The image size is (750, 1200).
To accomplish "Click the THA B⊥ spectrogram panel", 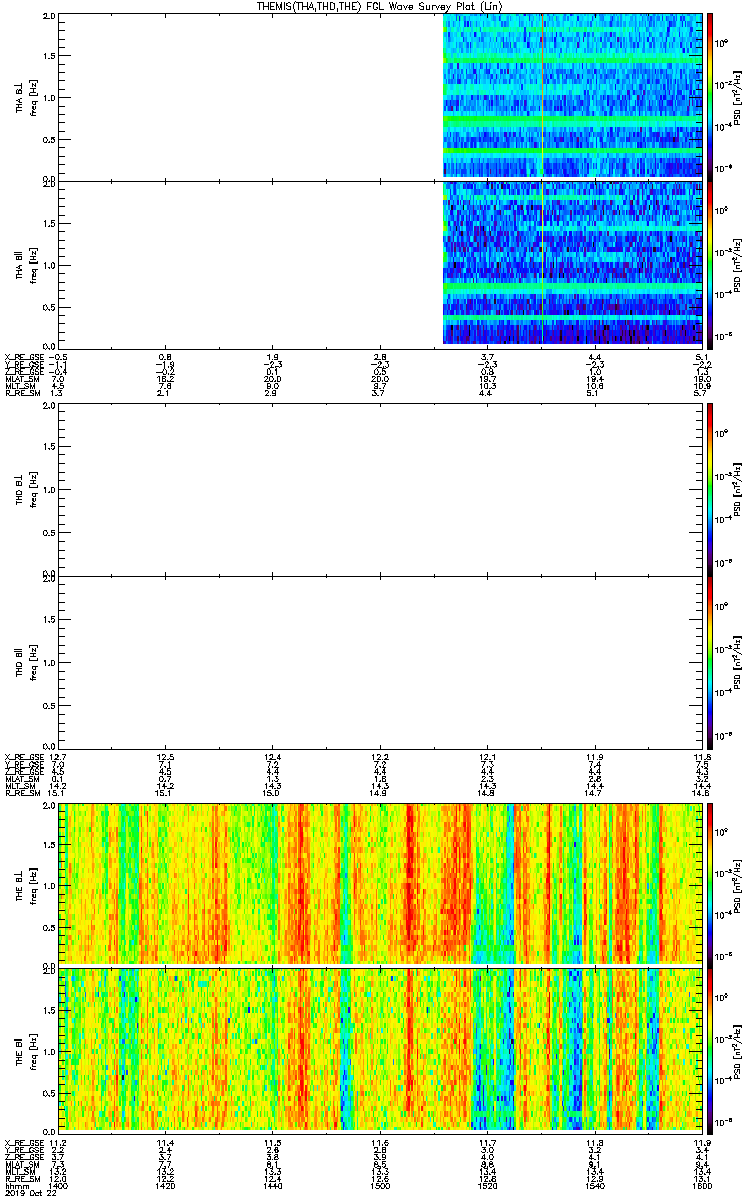I will coord(380,96).
